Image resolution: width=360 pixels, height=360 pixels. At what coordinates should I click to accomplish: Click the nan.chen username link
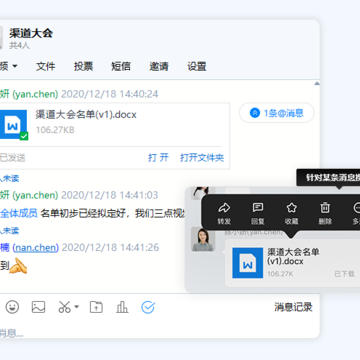(36, 248)
